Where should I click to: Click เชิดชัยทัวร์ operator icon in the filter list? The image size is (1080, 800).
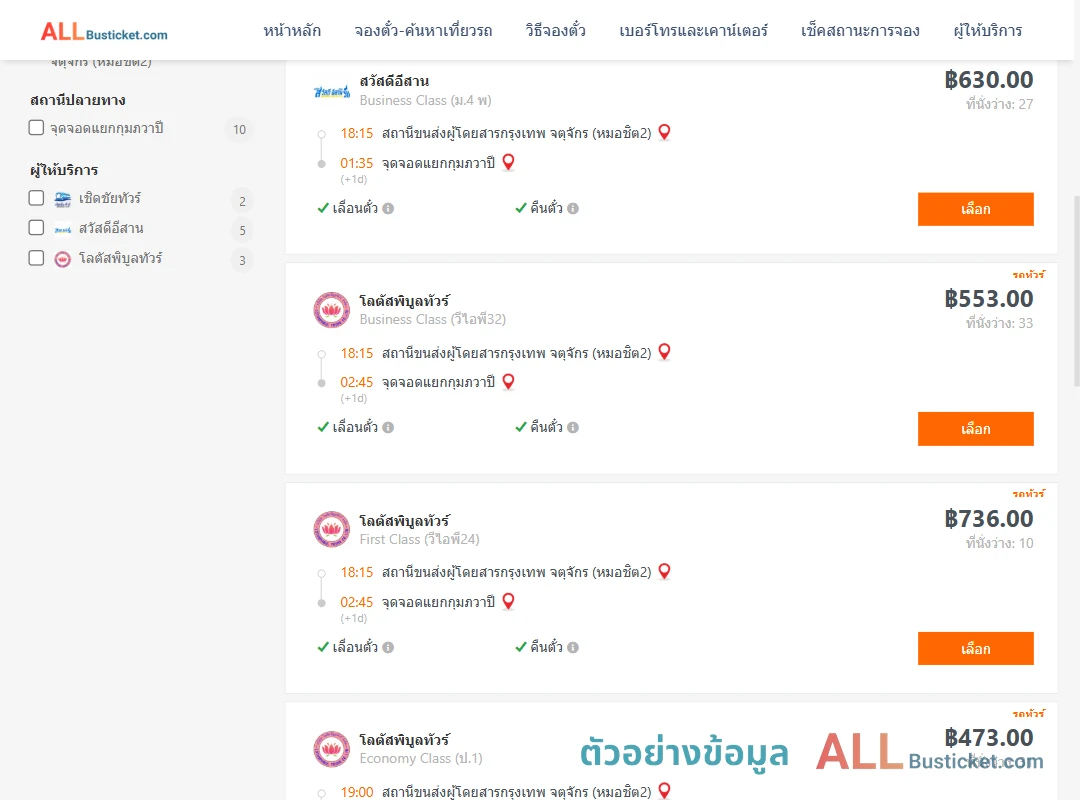pos(63,199)
